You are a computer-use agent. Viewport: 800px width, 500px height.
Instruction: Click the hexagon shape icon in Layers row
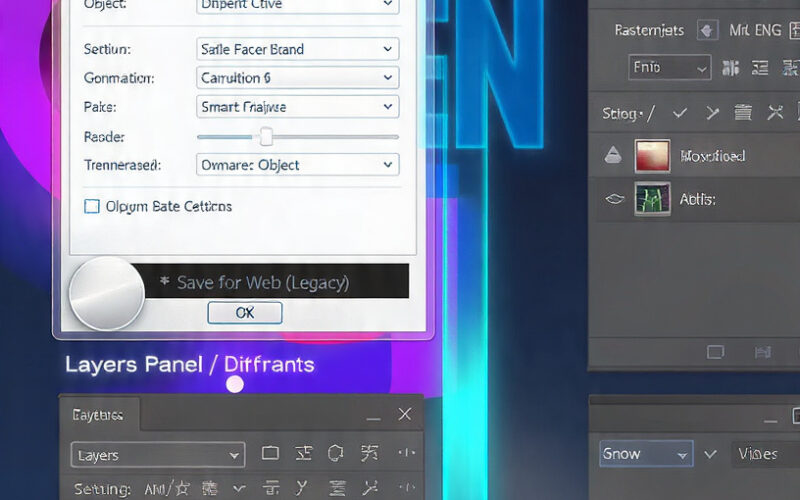tap(335, 453)
